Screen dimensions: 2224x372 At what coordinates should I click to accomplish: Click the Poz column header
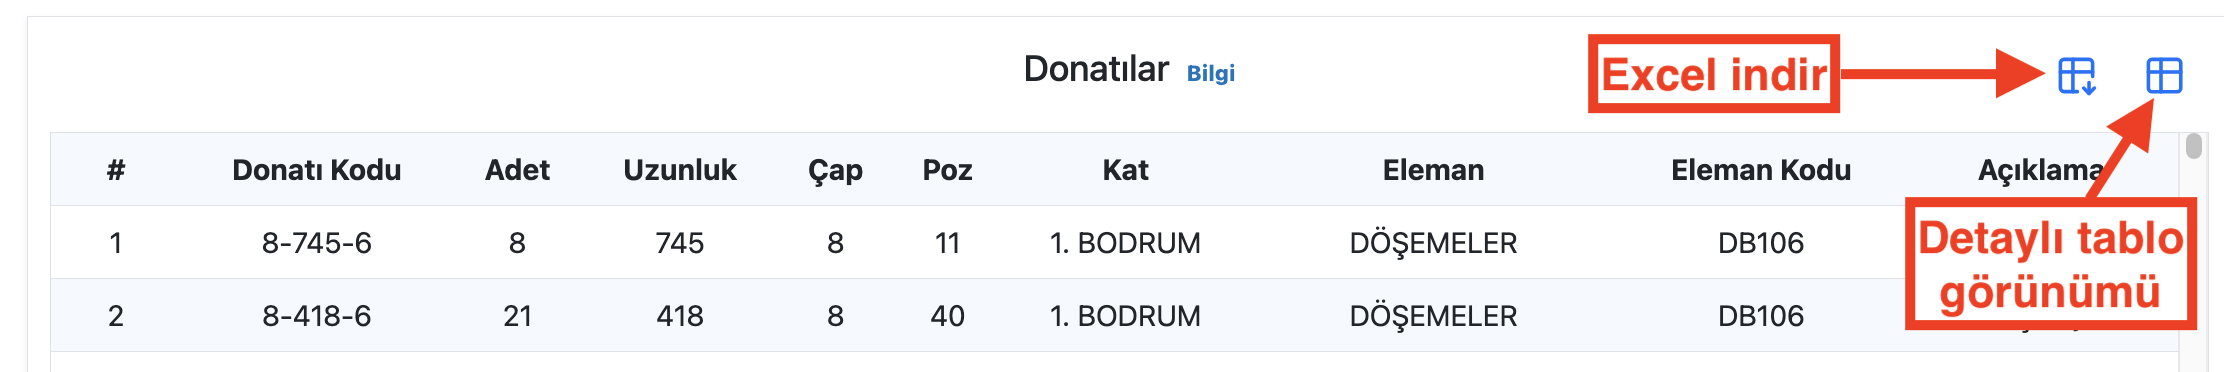(947, 170)
